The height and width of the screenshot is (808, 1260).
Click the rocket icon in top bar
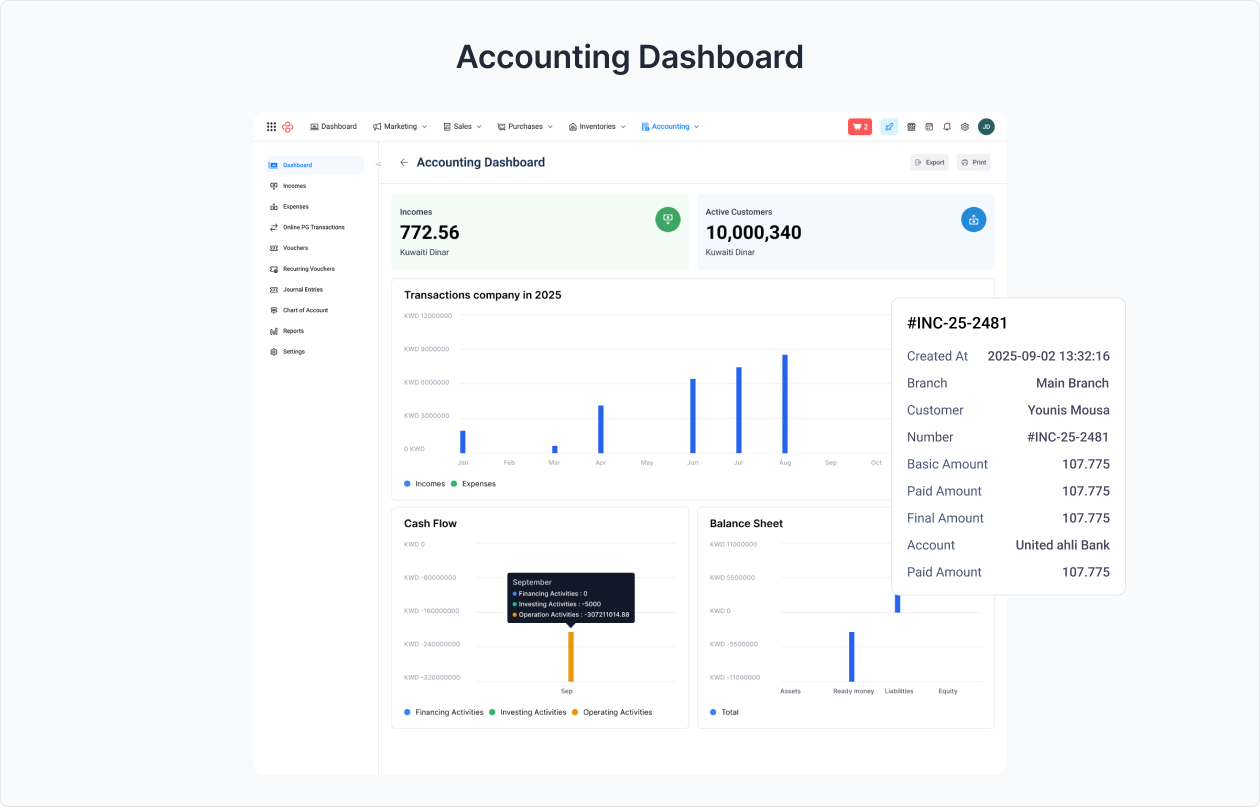(889, 127)
